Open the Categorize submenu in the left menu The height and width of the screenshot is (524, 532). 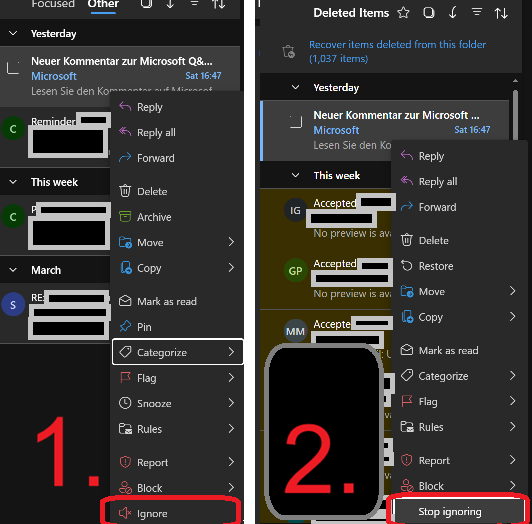(x=177, y=352)
